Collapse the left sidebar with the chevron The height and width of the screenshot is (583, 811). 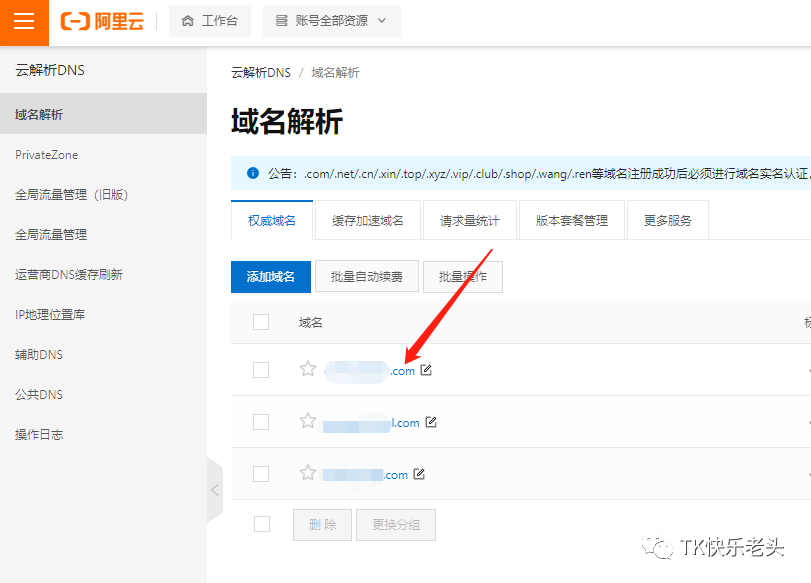click(215, 489)
